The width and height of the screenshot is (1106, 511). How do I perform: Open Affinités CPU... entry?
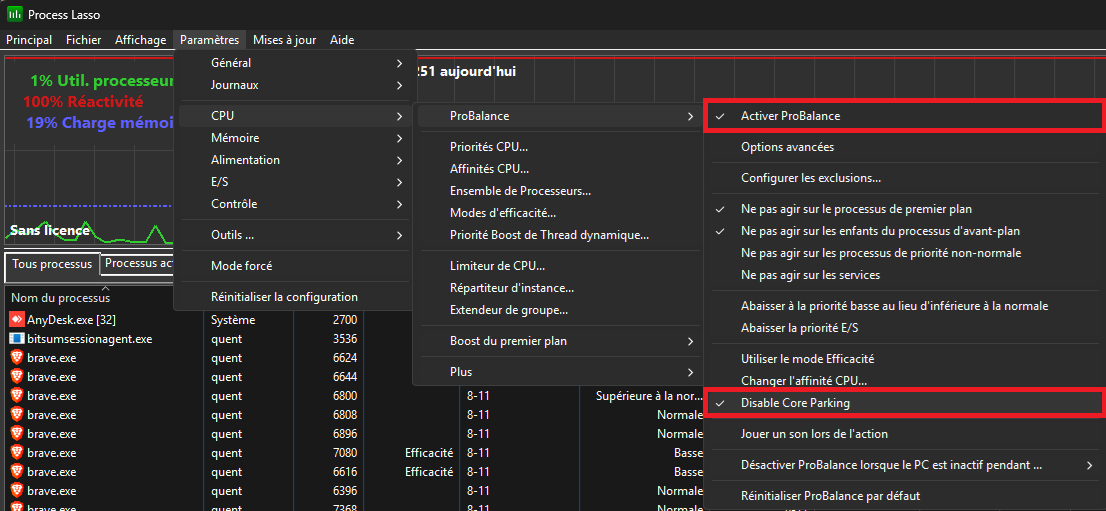[557, 169]
